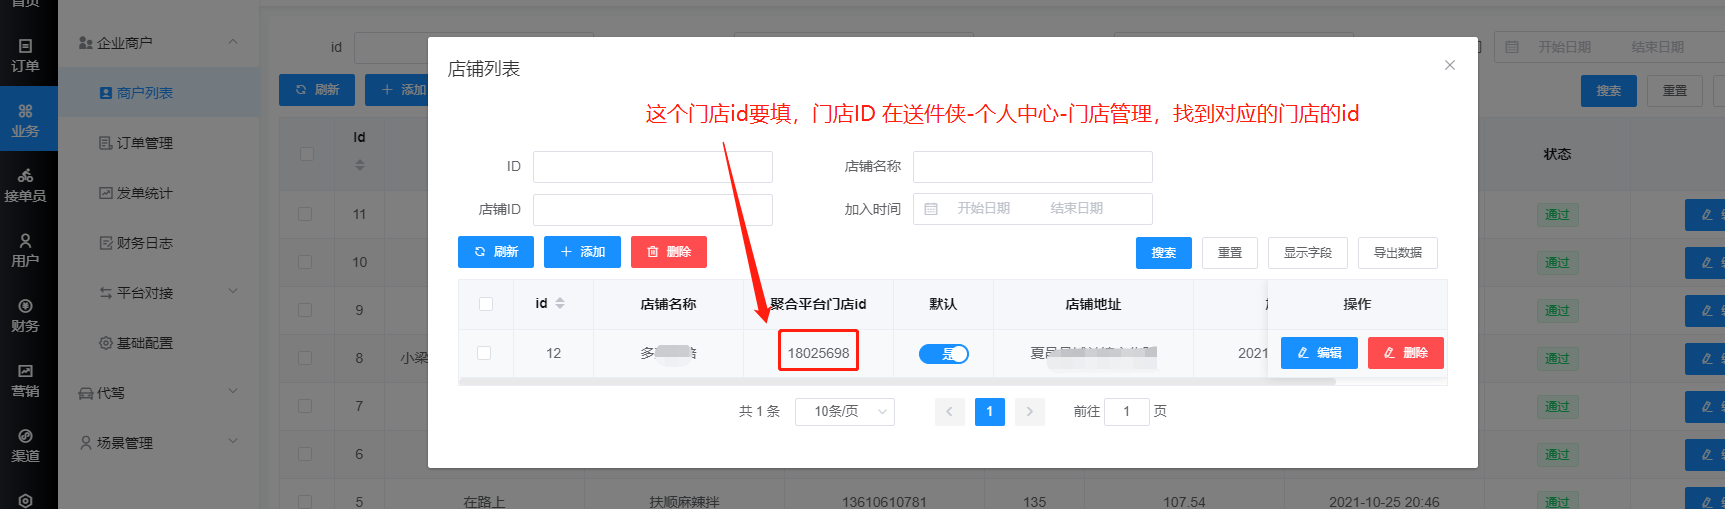Open the 10条/页 page size dropdown
Viewport: 1725px width, 509px height.
[x=845, y=411]
